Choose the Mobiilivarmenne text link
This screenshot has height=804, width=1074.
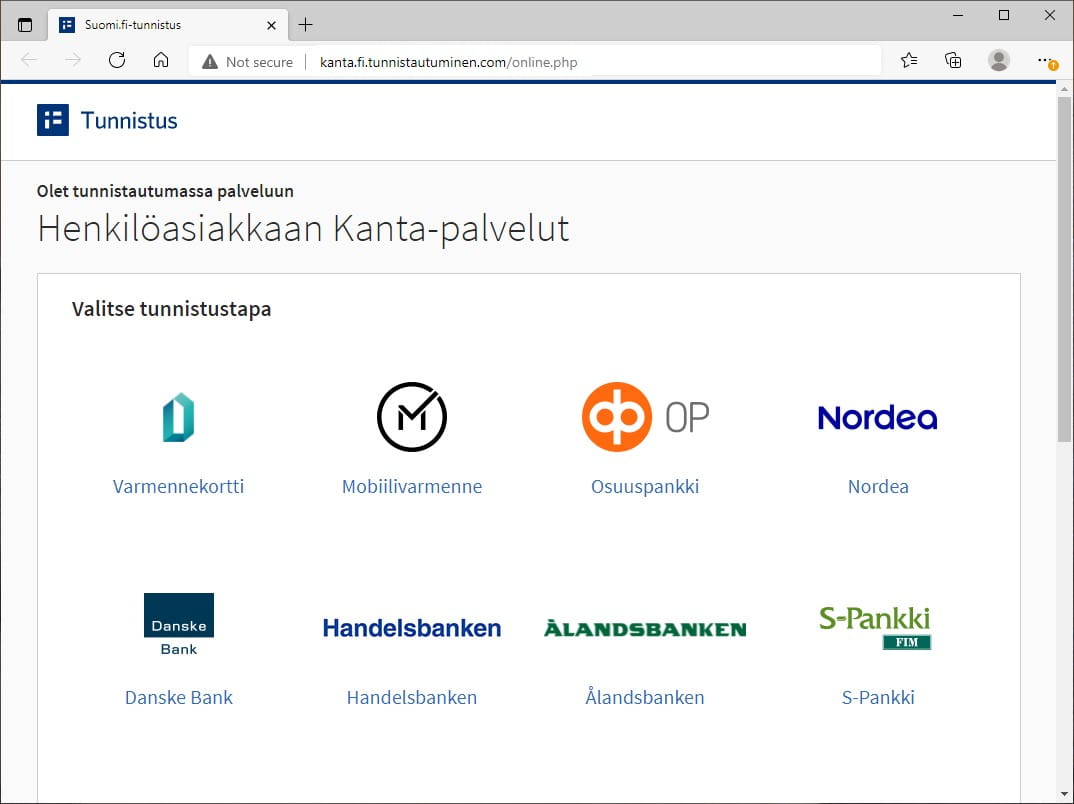[x=412, y=486]
